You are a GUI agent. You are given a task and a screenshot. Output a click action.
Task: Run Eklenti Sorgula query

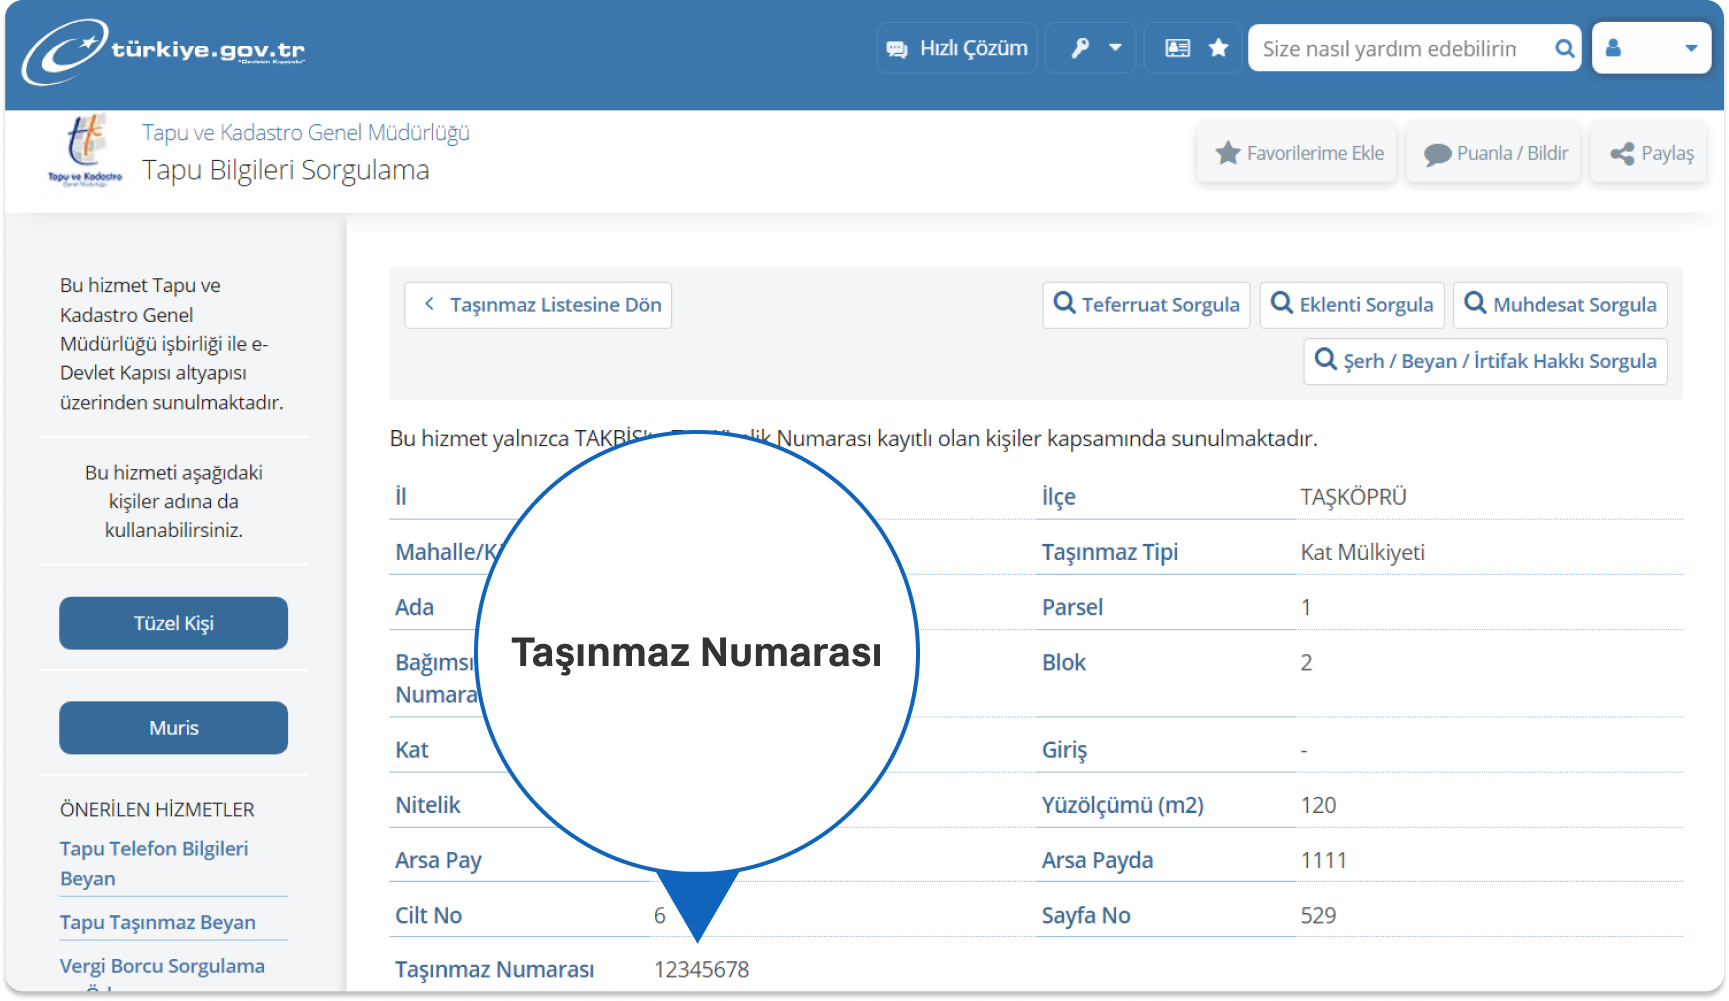[x=1352, y=305]
